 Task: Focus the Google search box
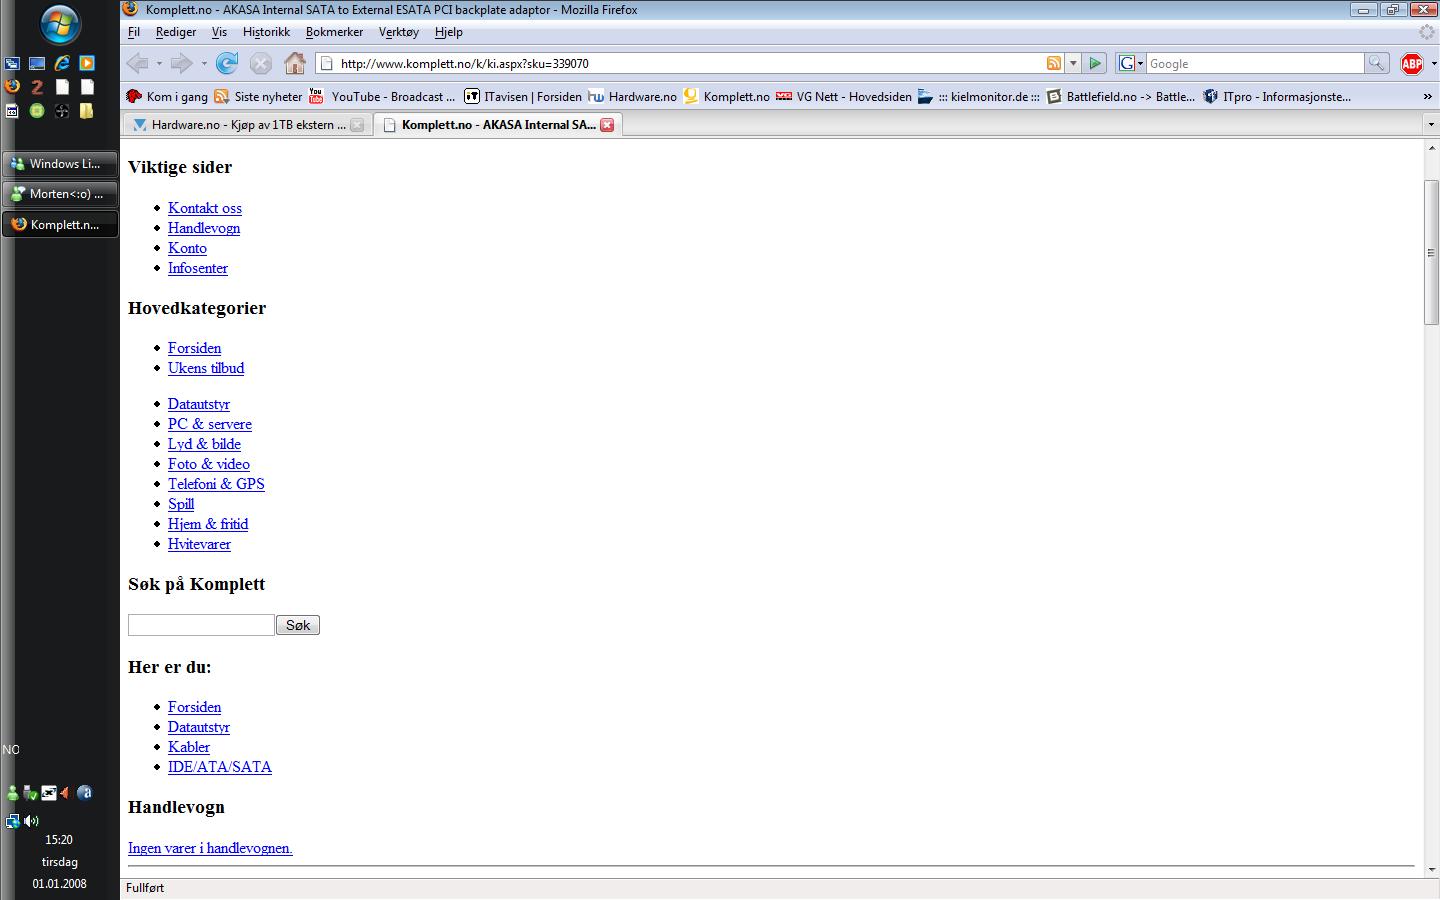click(1255, 63)
